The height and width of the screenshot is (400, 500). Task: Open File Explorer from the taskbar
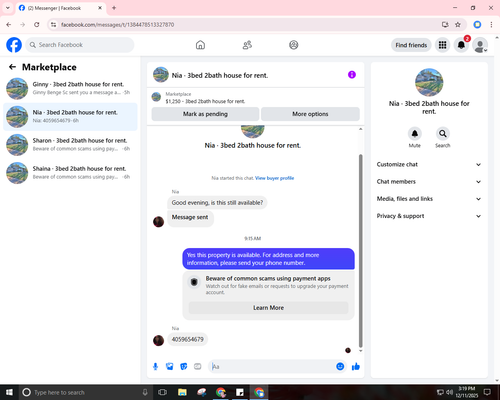click(x=182, y=392)
